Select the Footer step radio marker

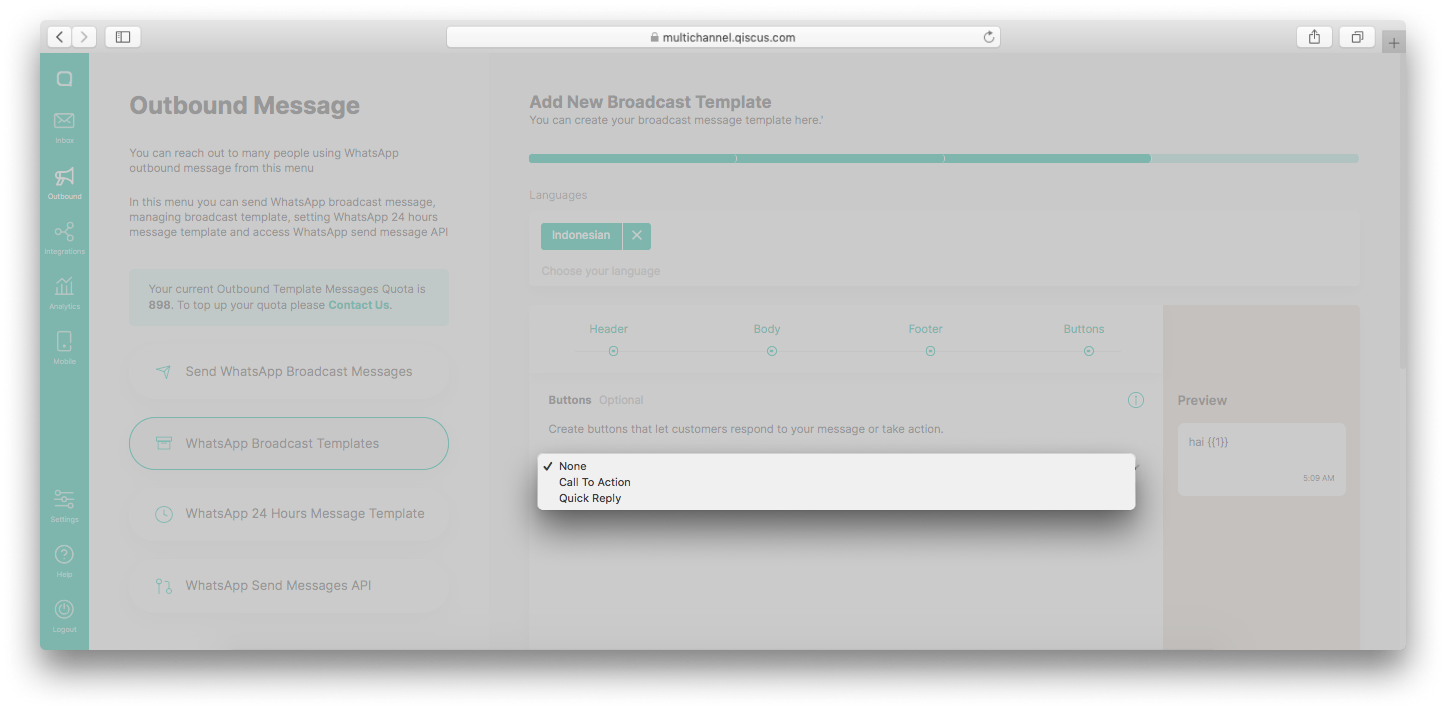pos(930,351)
